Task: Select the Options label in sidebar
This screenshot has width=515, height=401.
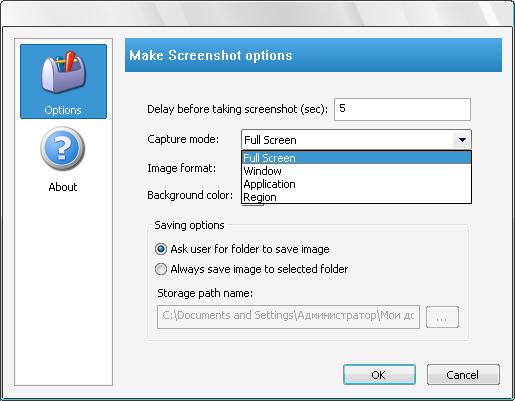Action: 63,110
